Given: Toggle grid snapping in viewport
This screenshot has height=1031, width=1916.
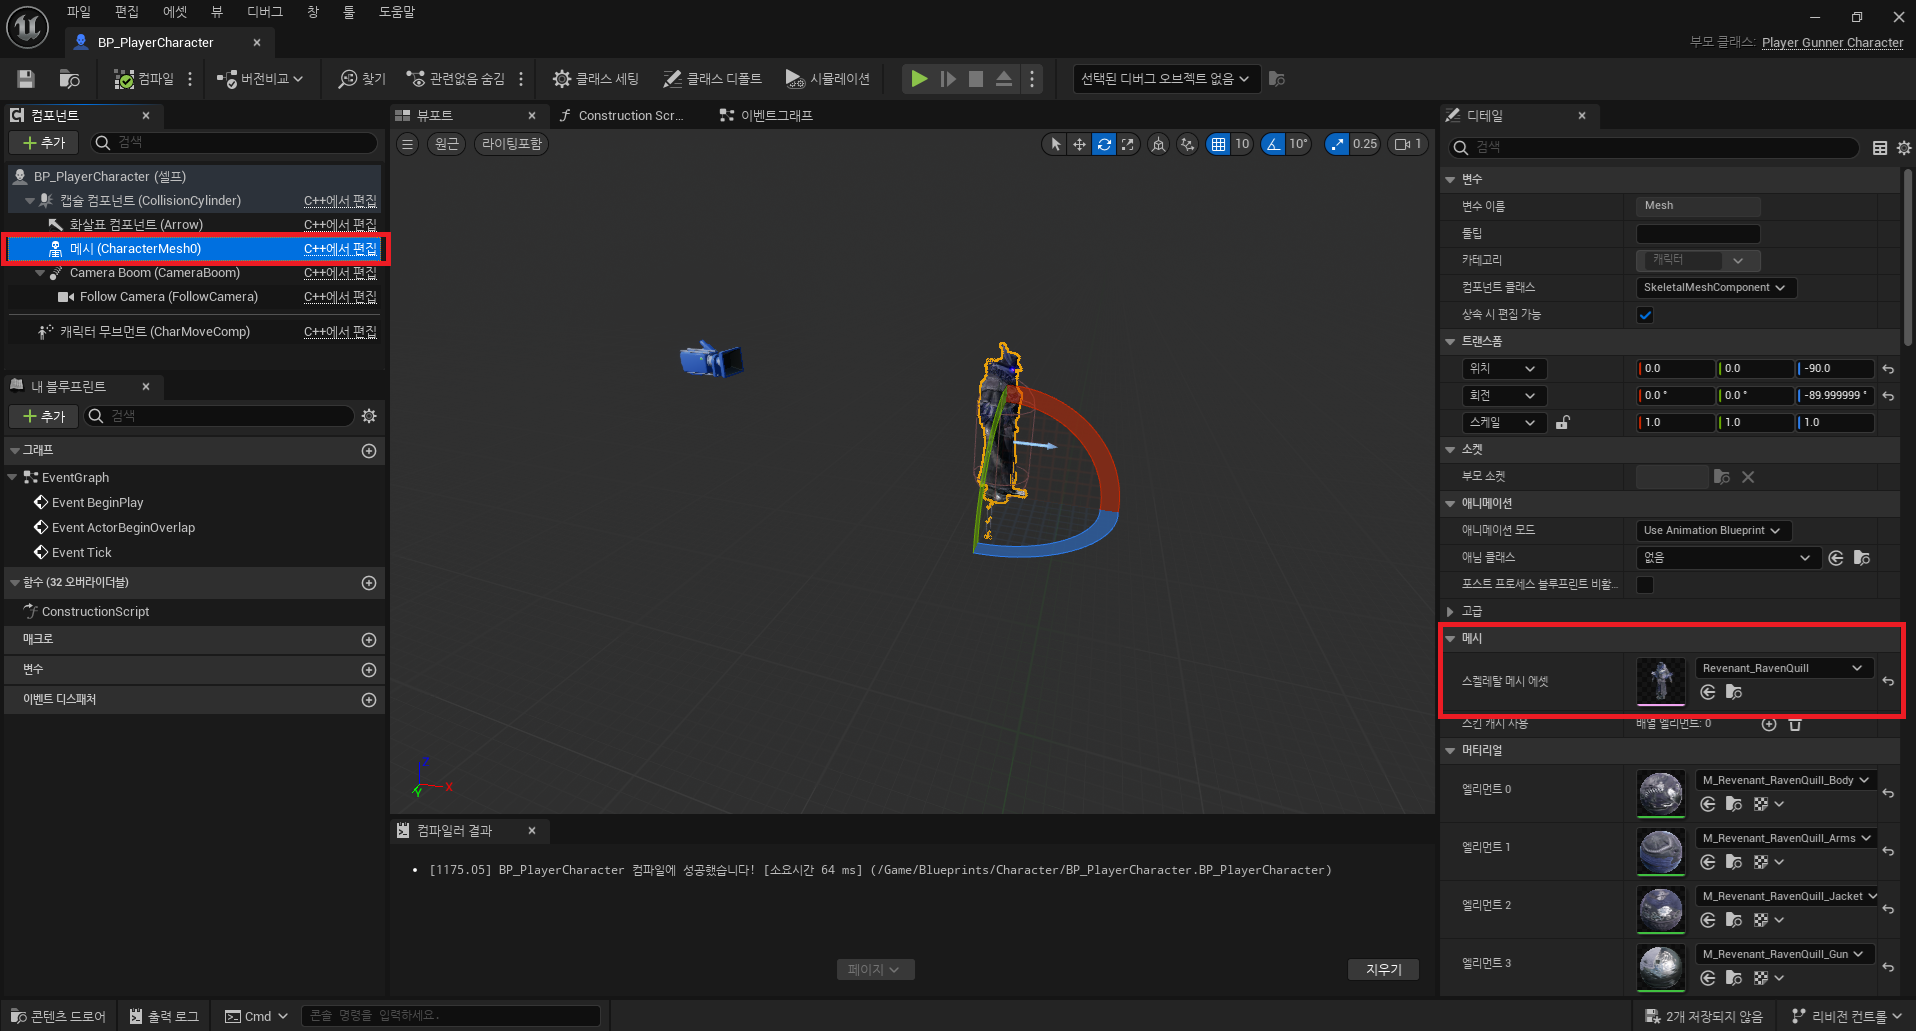Looking at the screenshot, I should point(1218,144).
